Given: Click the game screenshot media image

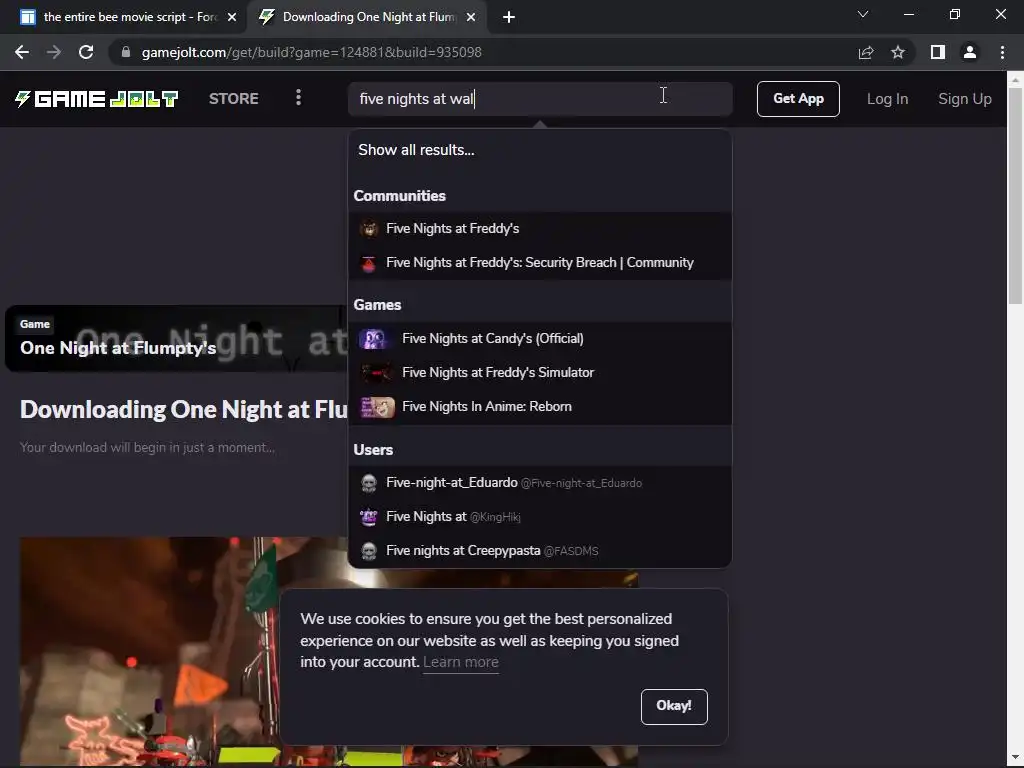Looking at the screenshot, I should (150, 651).
